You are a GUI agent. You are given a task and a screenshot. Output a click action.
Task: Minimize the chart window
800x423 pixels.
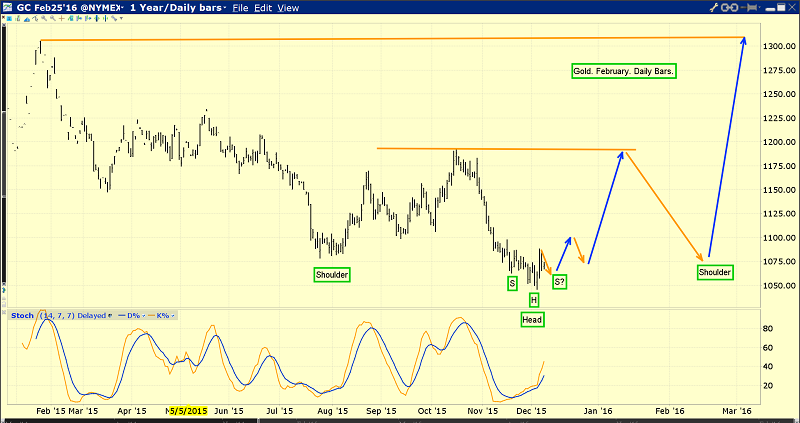click(758, 7)
